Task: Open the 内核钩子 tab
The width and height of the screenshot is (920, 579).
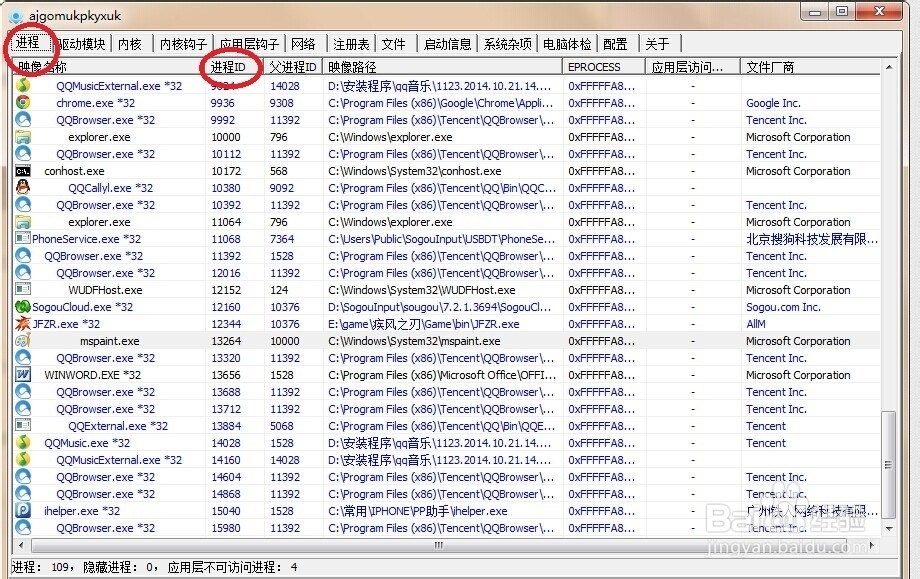Action: [183, 44]
